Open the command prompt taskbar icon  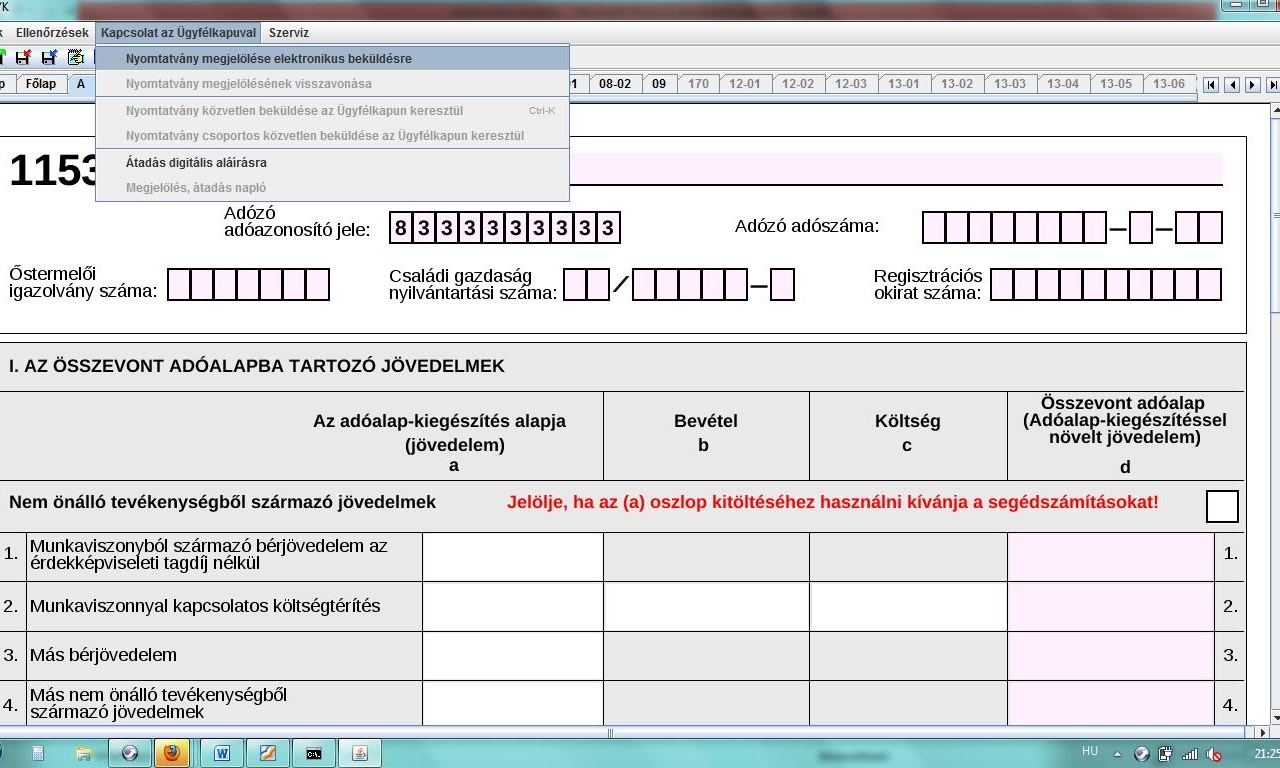314,753
